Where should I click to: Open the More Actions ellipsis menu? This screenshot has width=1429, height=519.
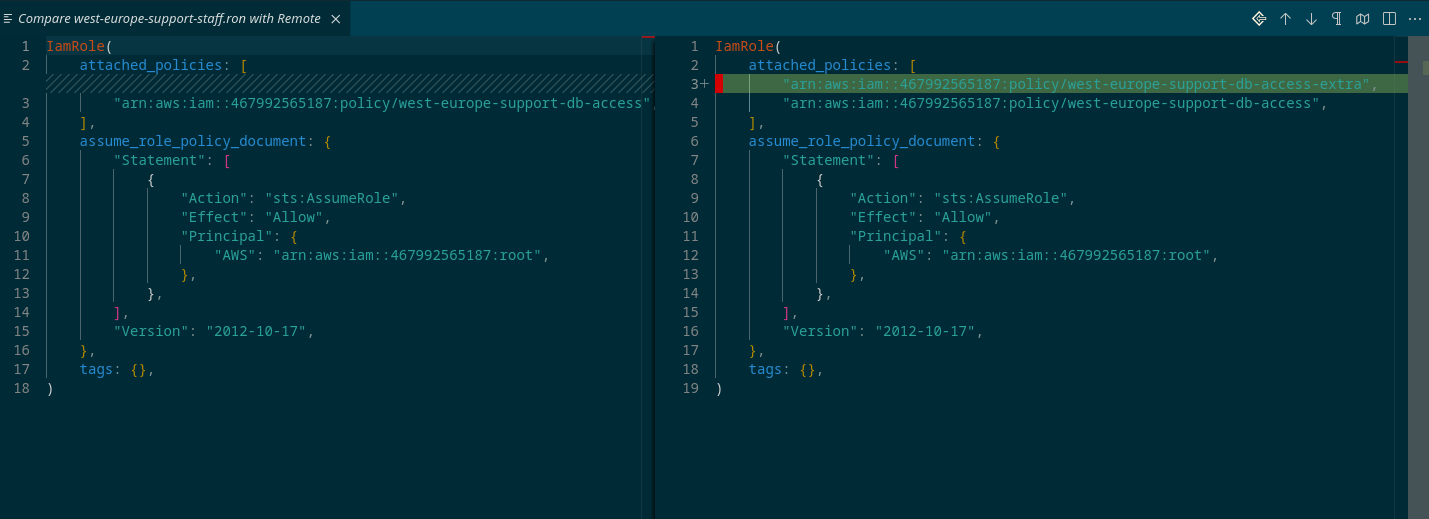(x=1414, y=19)
